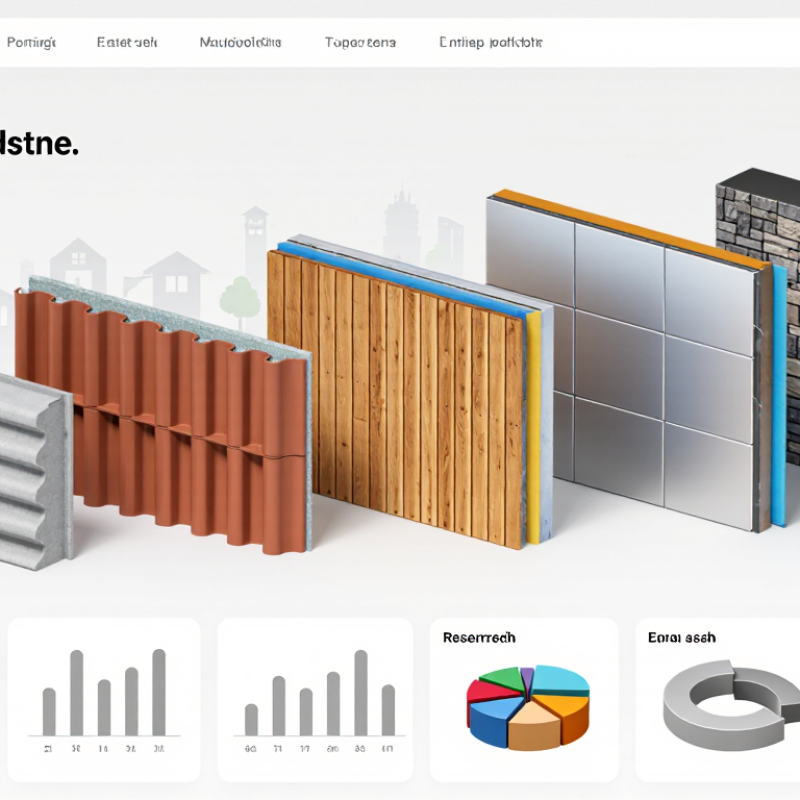This screenshot has width=800, height=800.
Task: Open the first grey bar chart card
Action: 104,699
